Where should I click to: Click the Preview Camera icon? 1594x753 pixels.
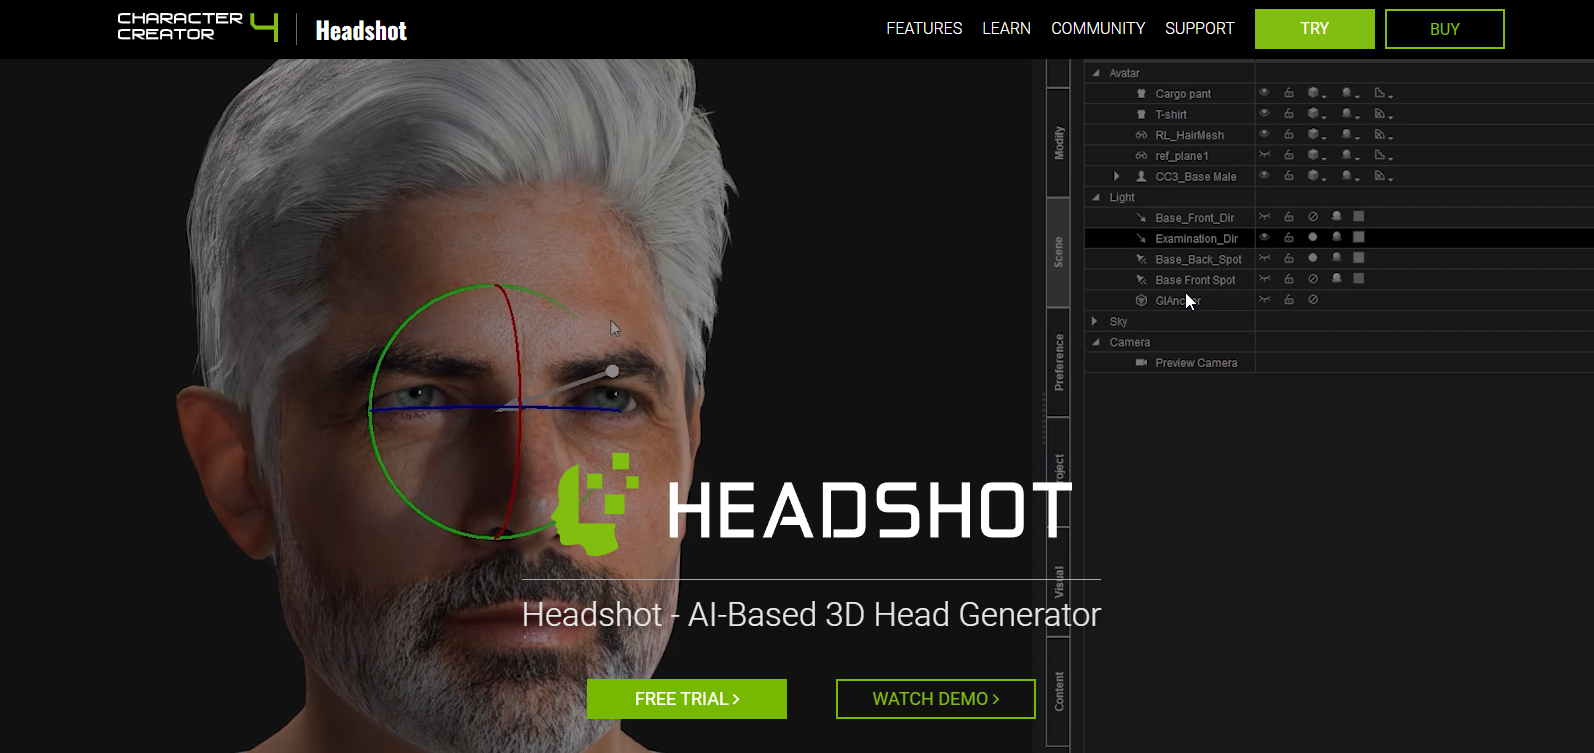pyautogui.click(x=1141, y=363)
